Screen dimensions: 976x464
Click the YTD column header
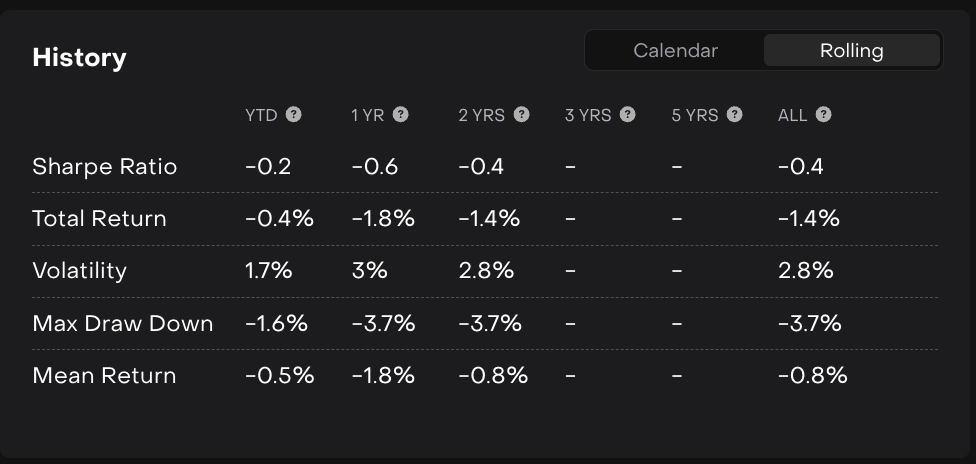(261, 115)
